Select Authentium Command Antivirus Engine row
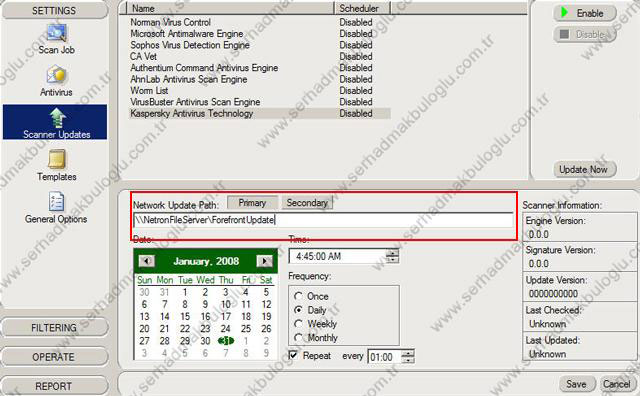This screenshot has width=640, height=396. (260, 68)
